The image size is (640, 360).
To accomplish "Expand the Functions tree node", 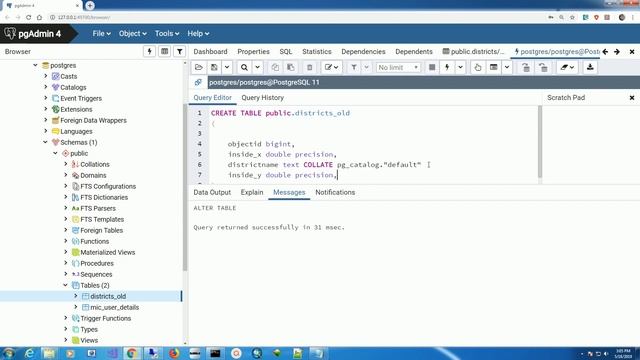I will coord(66,241).
